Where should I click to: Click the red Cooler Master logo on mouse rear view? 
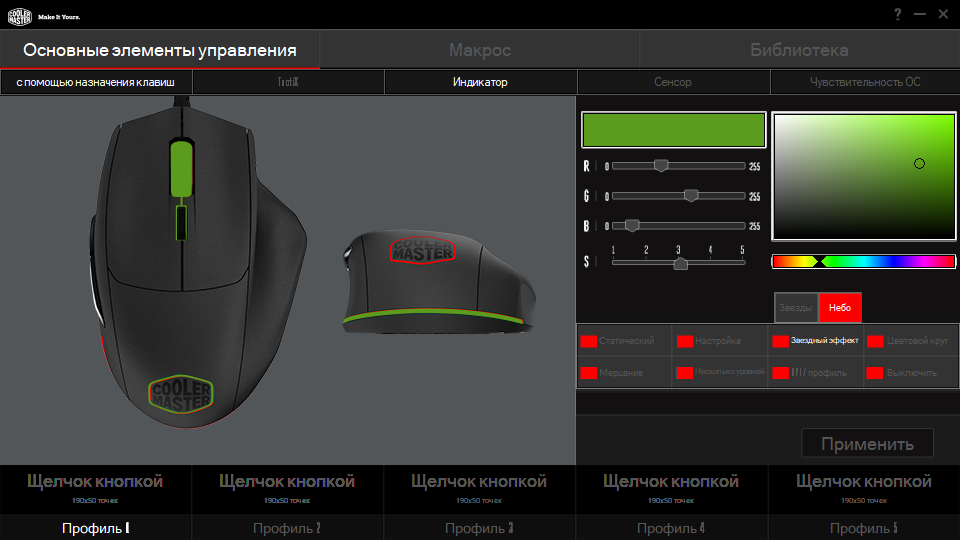[422, 249]
